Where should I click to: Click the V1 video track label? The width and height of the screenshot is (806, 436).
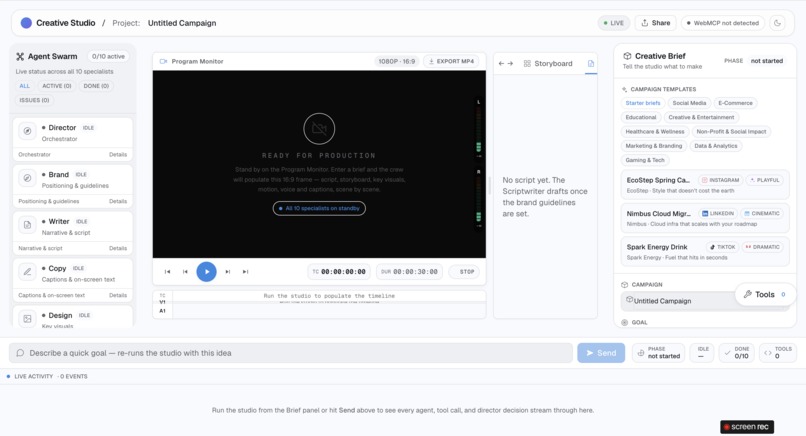[162, 302]
